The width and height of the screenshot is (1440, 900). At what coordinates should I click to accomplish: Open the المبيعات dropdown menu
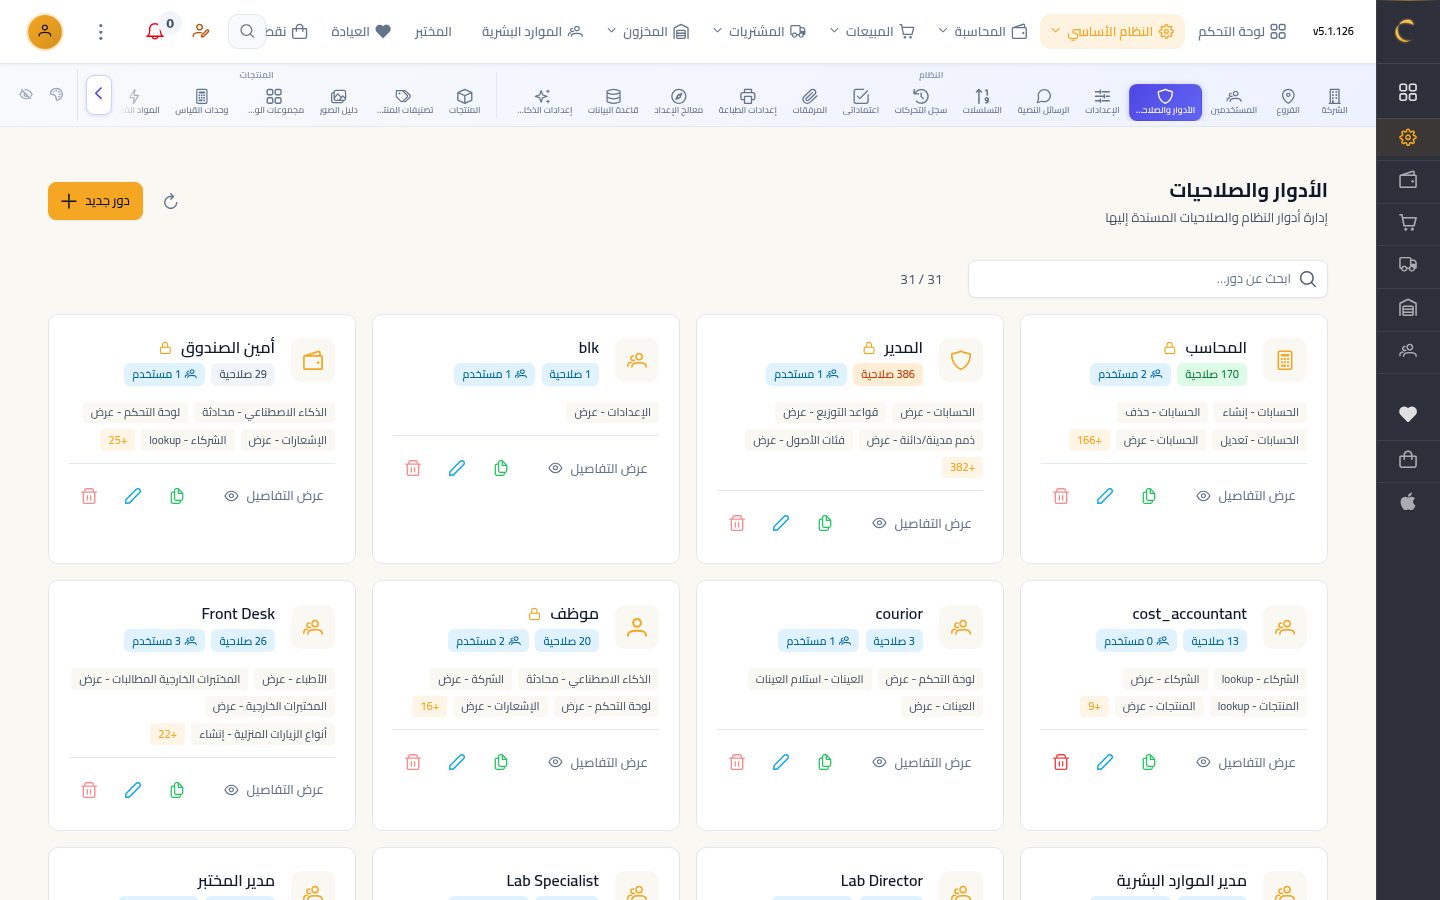point(872,32)
